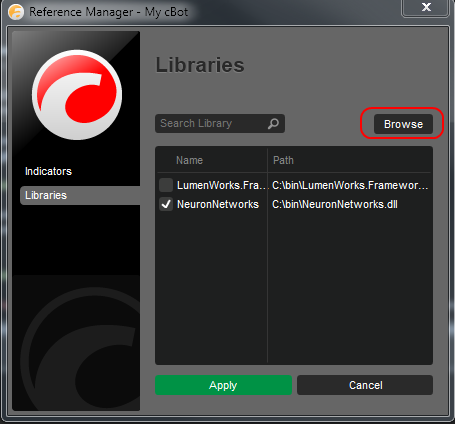Sort libraries by Name column
455x424 pixels.
(189, 160)
